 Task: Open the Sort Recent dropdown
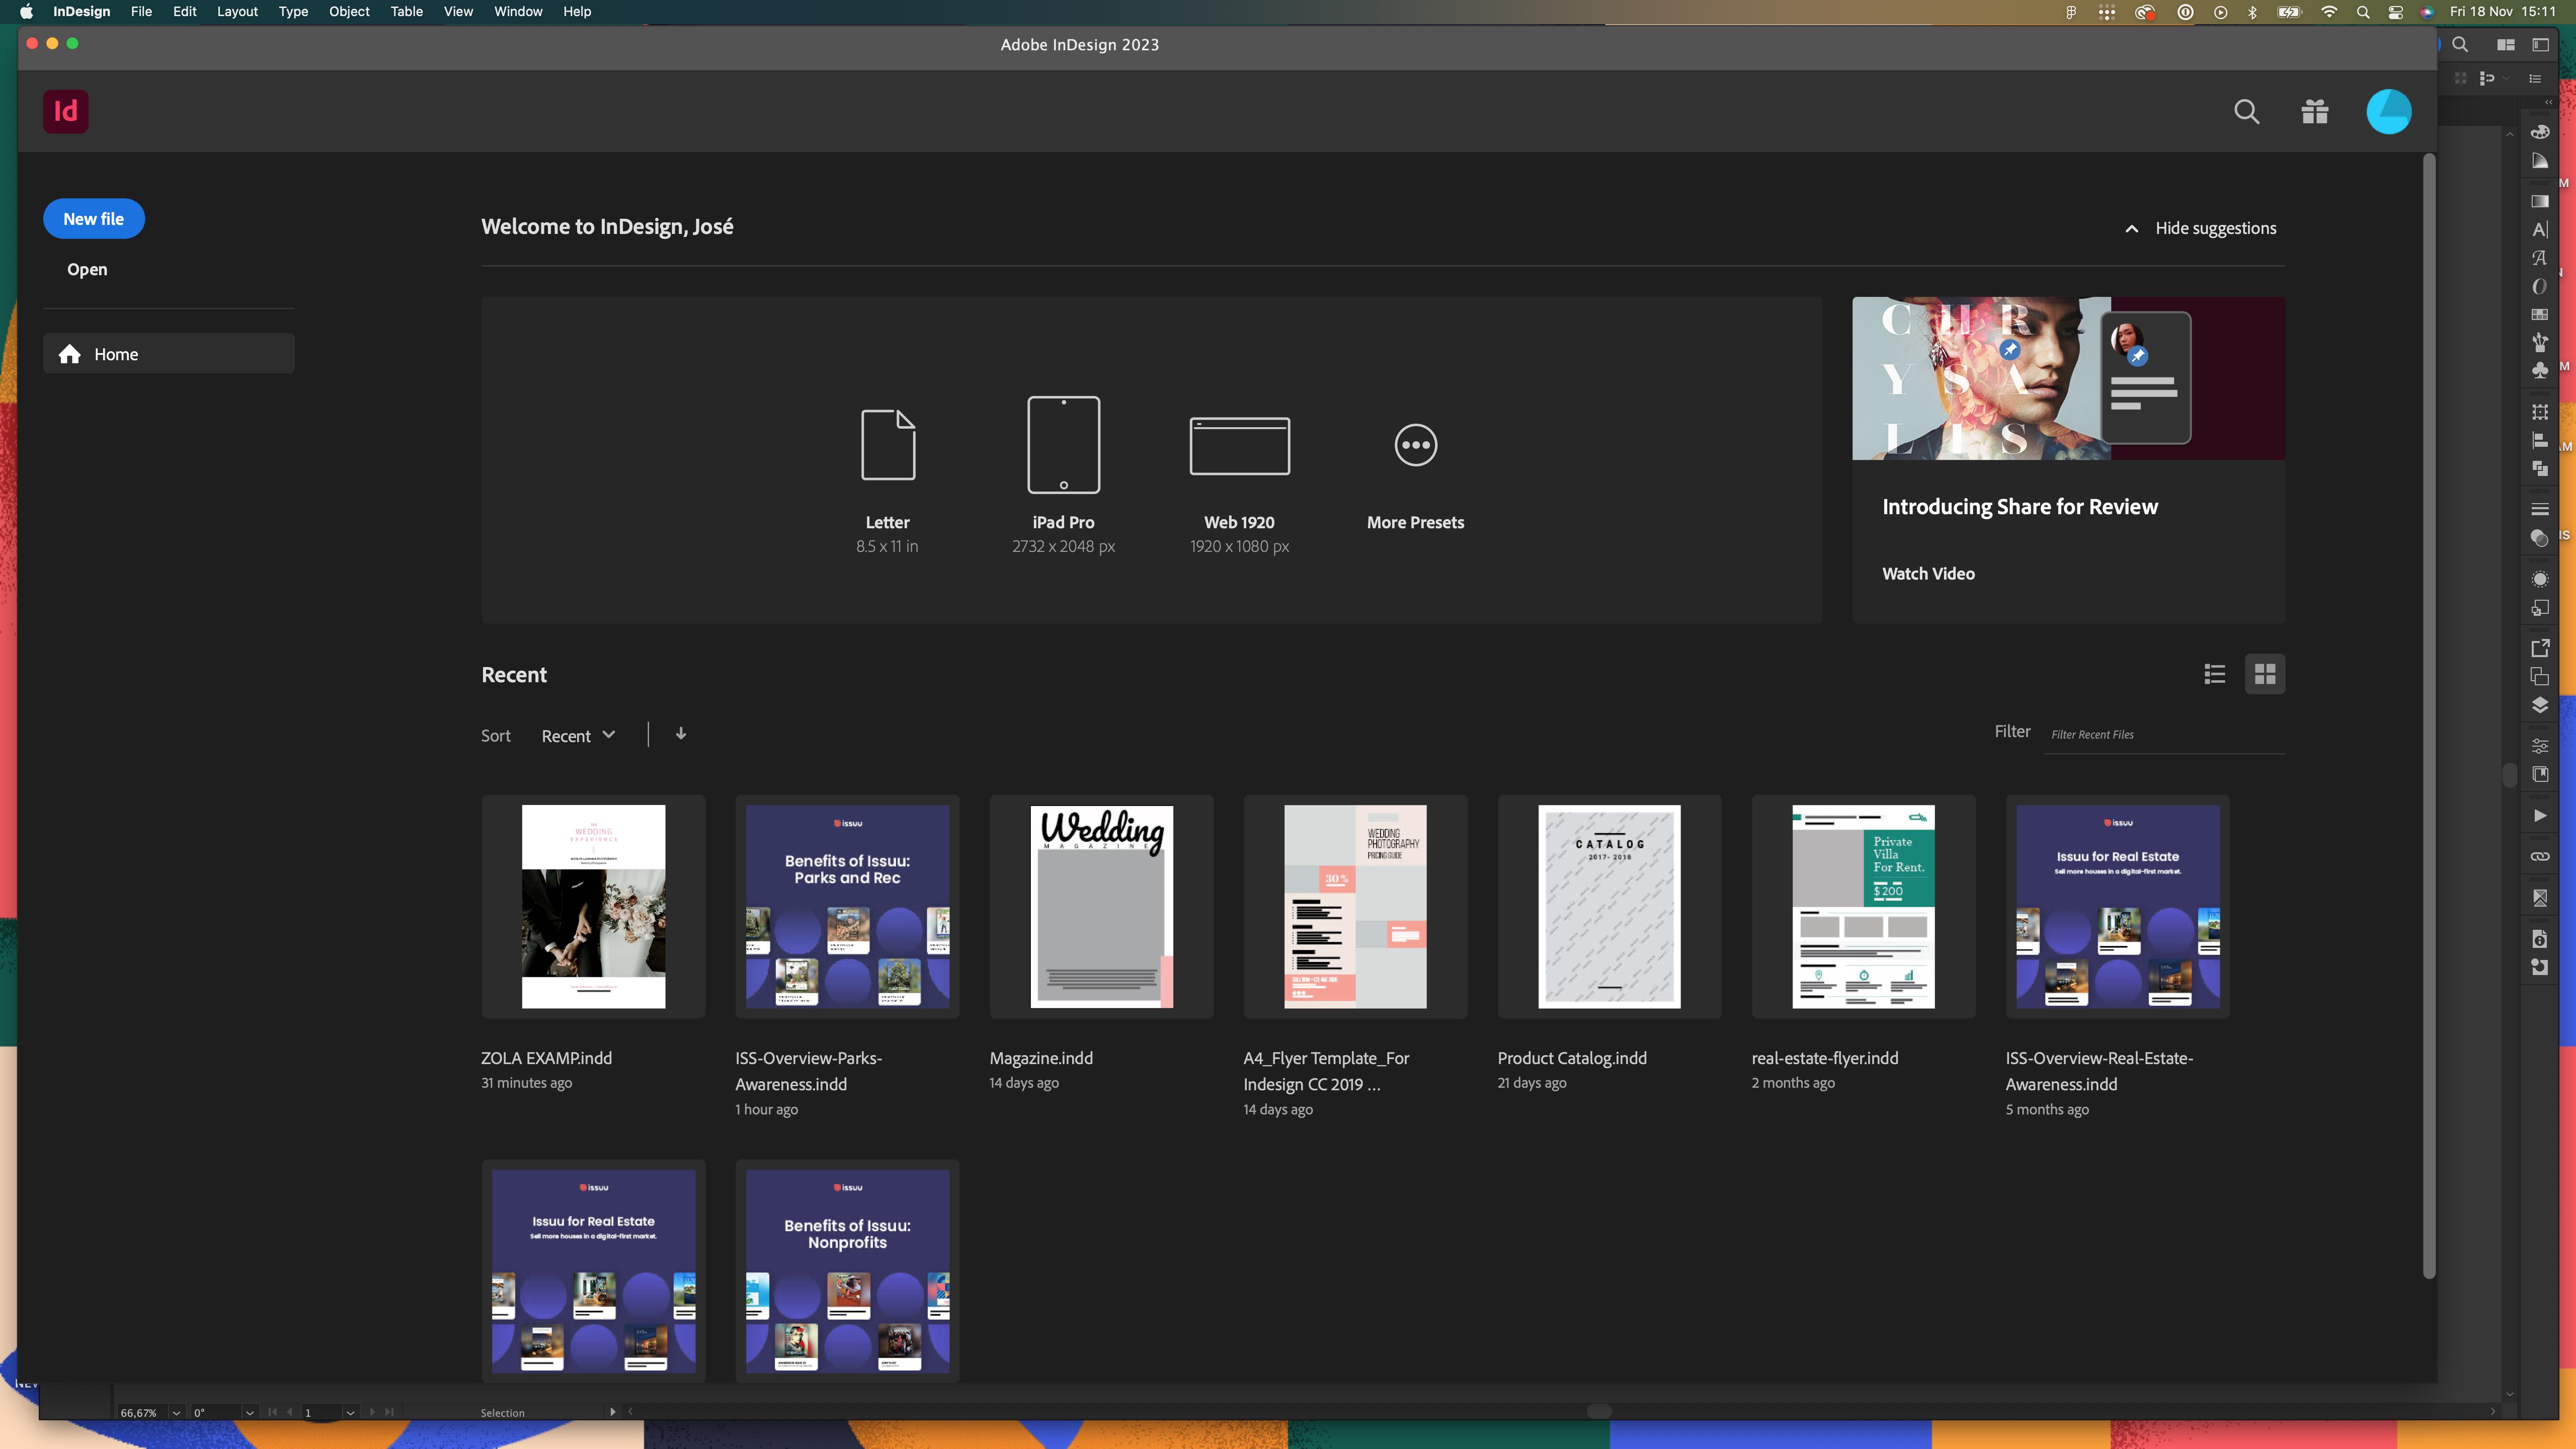[x=578, y=735]
